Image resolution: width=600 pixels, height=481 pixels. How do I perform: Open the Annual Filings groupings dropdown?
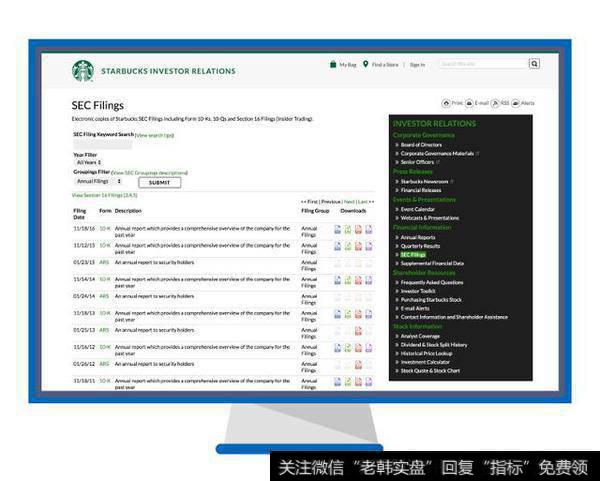point(98,181)
